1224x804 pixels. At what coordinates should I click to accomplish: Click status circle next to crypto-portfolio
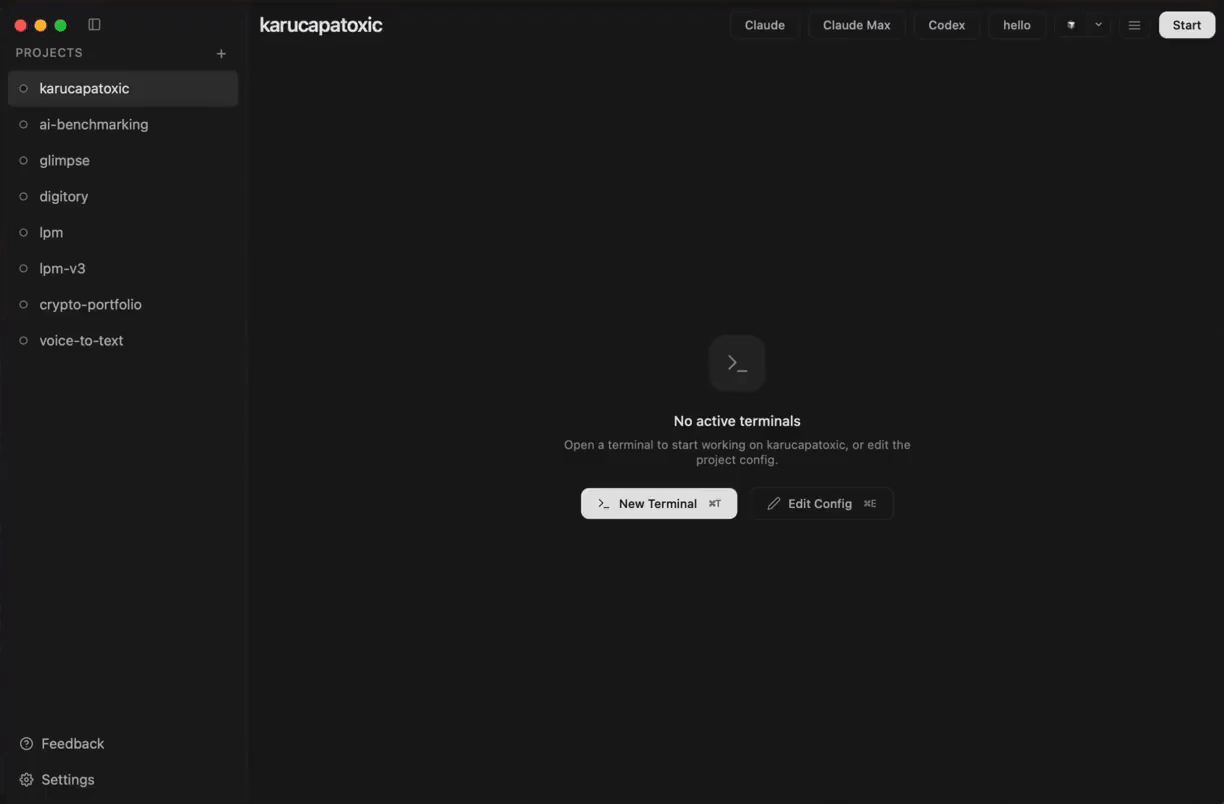24,304
